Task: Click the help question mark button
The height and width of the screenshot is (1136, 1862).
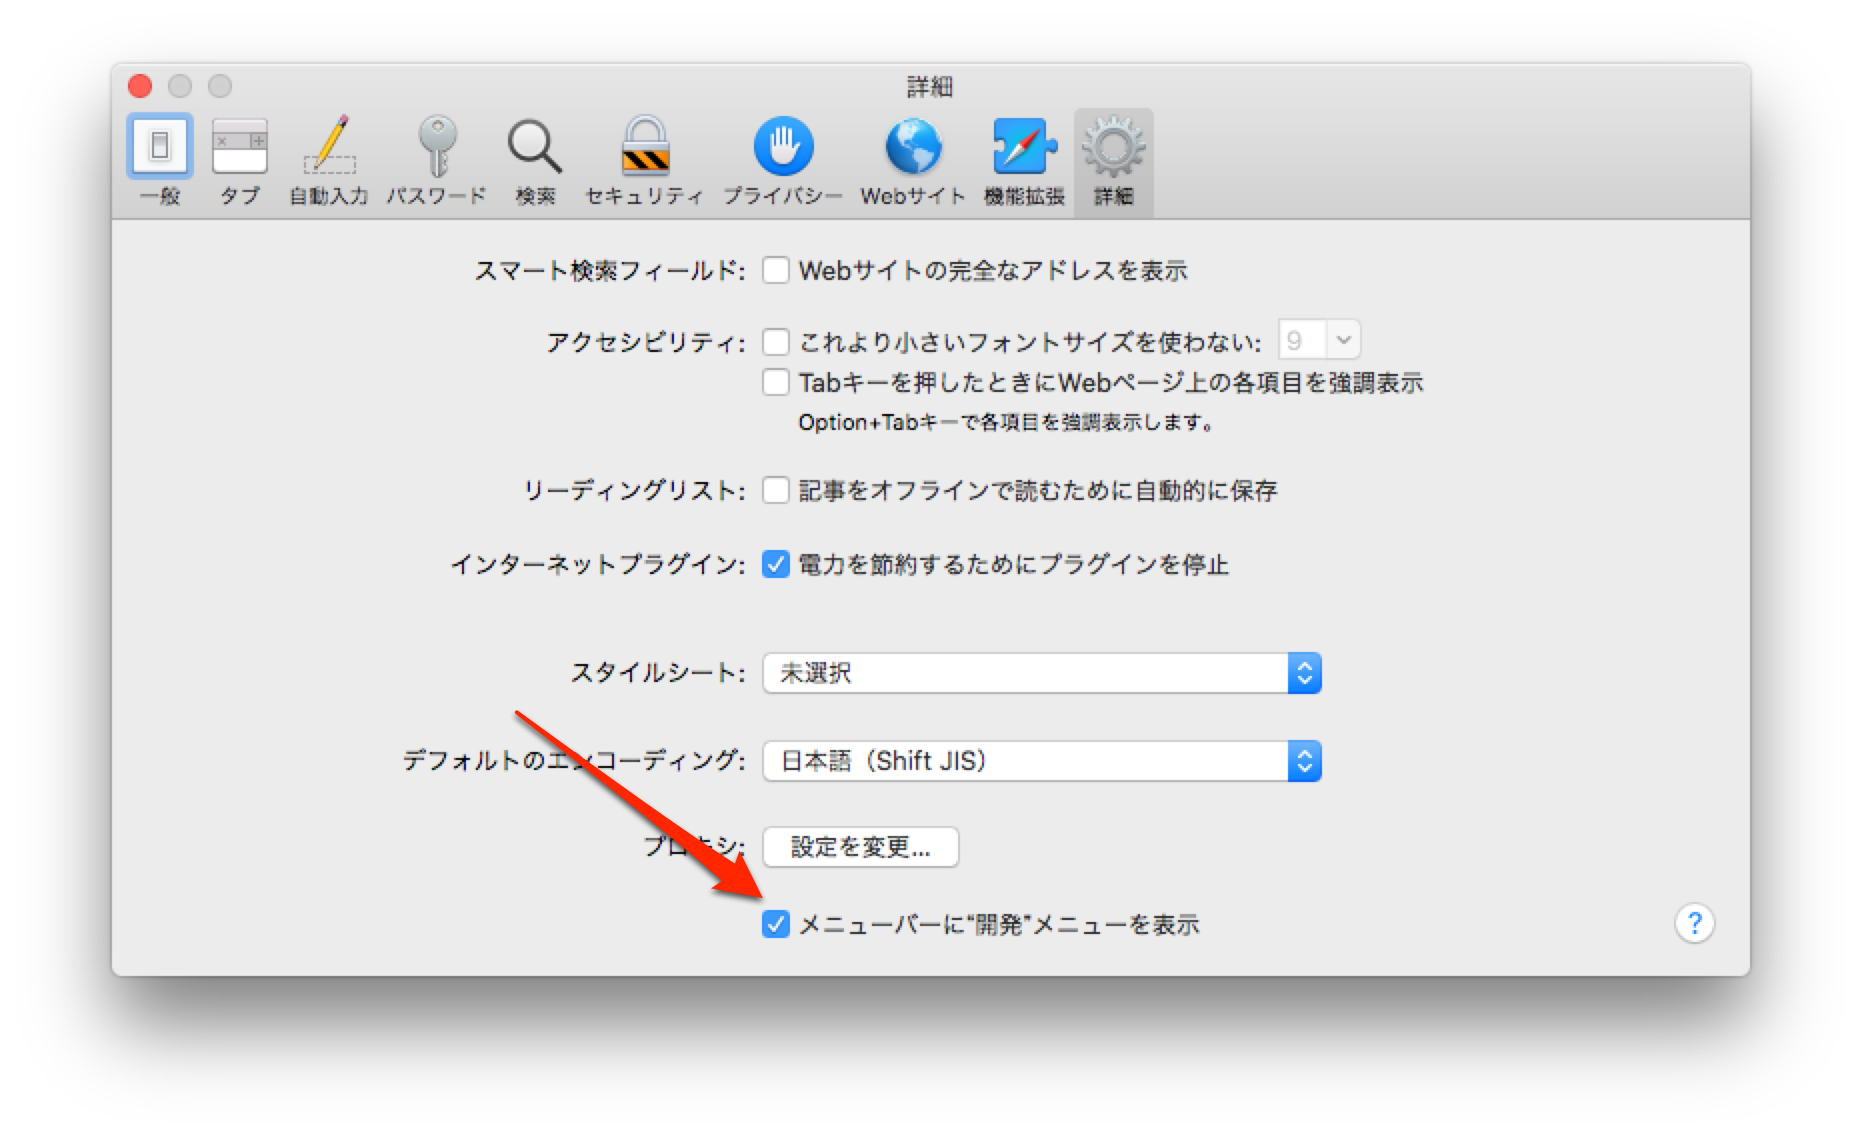Action: [x=1695, y=925]
